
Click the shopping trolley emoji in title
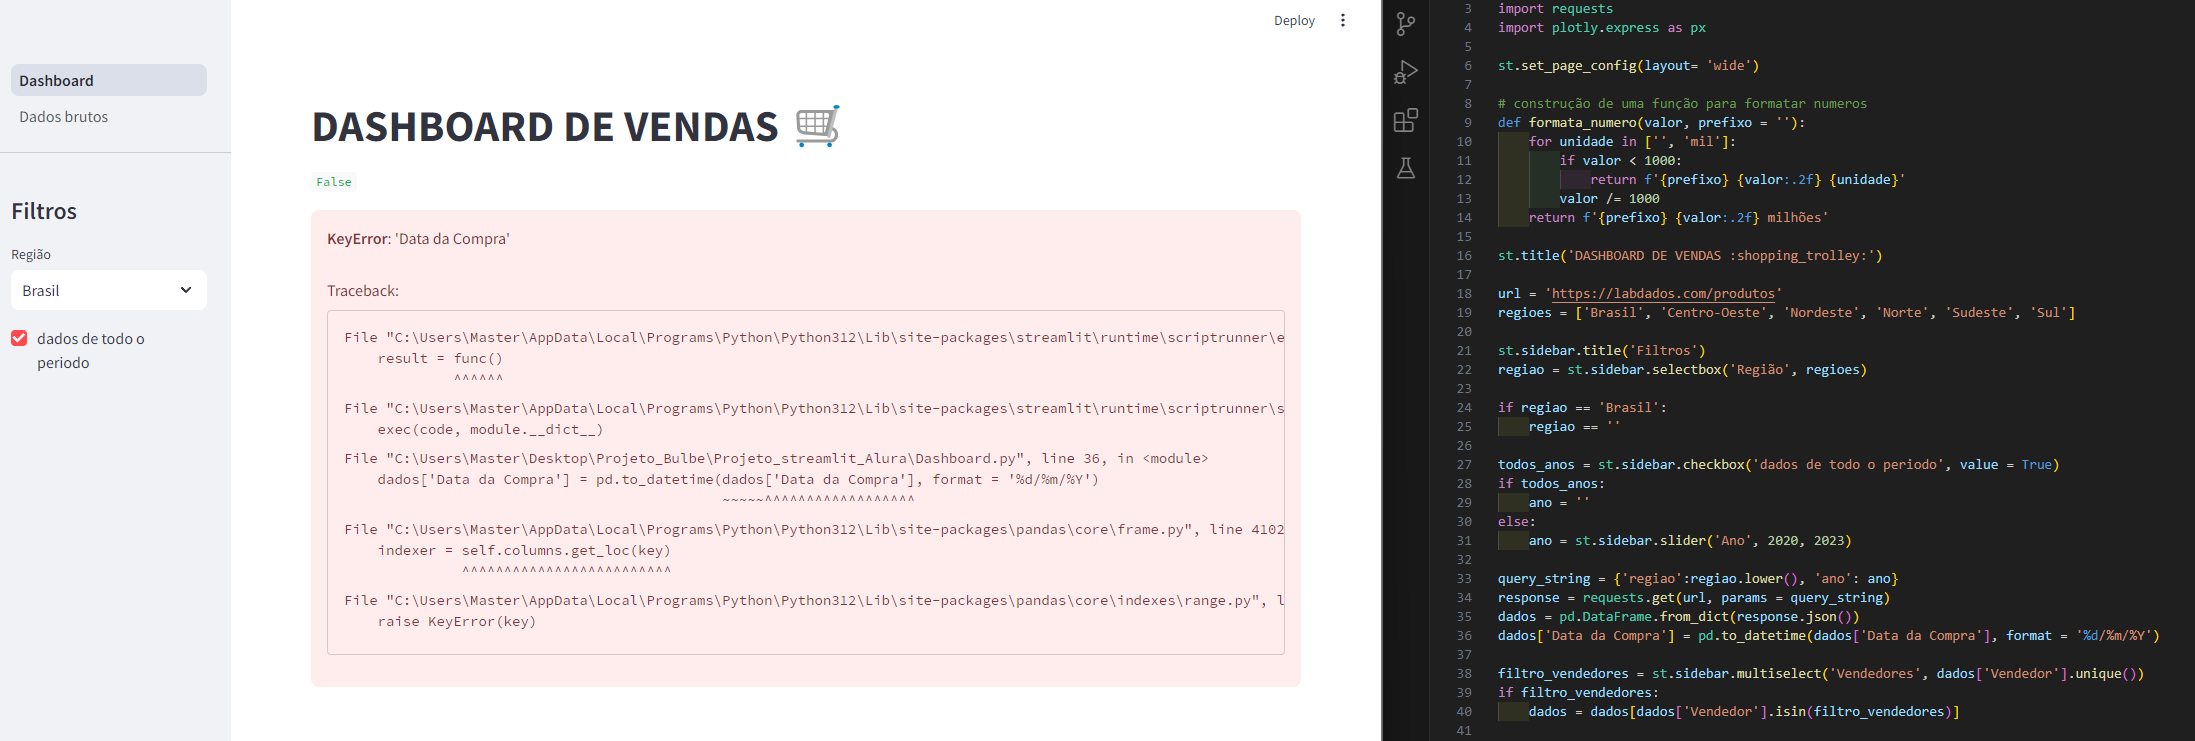[x=818, y=126]
